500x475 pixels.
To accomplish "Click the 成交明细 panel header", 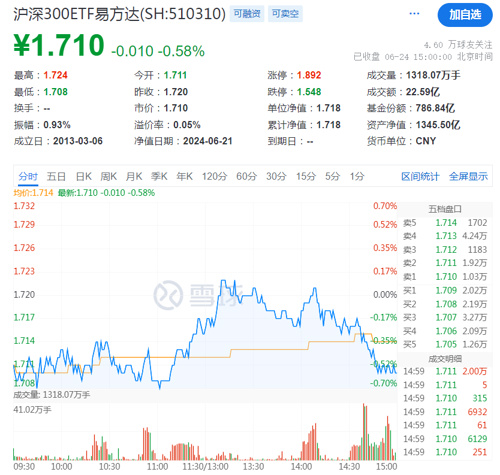I will (x=445, y=359).
